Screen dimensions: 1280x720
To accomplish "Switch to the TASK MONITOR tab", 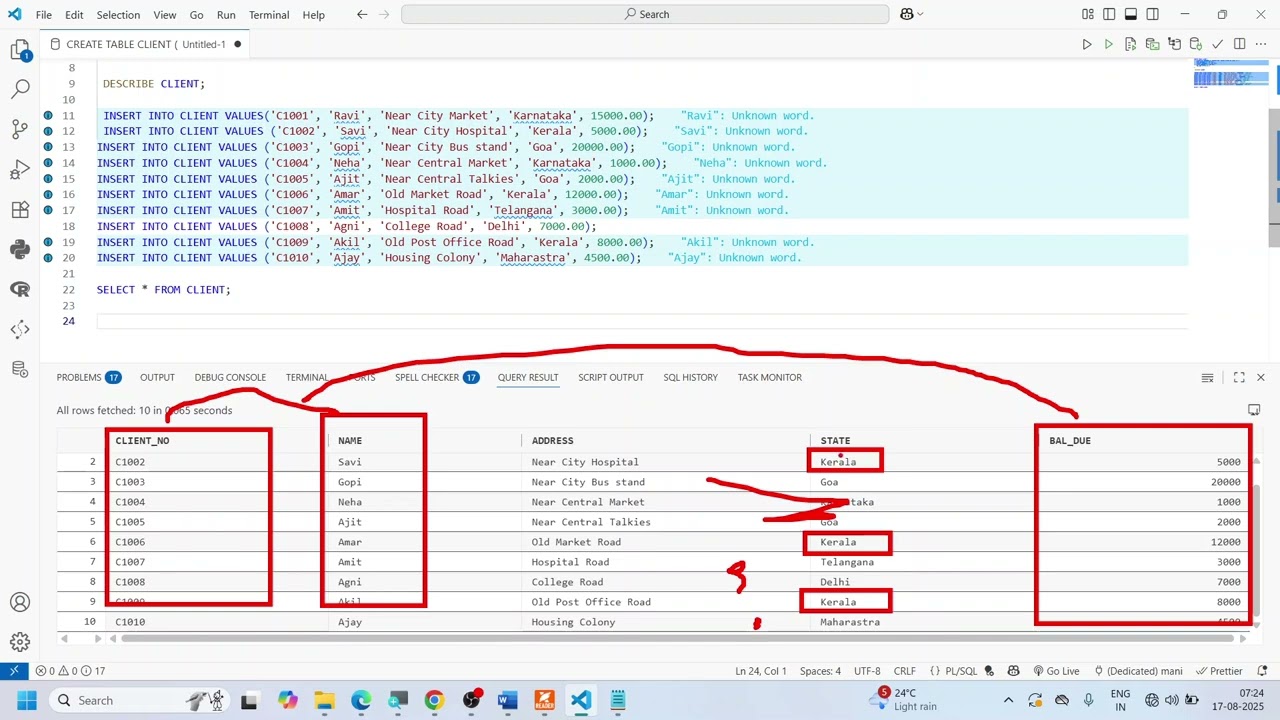I will pyautogui.click(x=770, y=377).
